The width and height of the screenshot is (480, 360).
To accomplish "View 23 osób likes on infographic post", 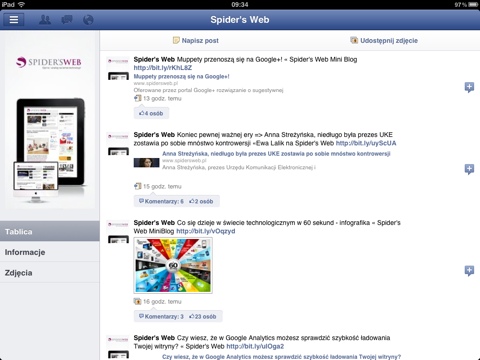I will [x=202, y=317].
